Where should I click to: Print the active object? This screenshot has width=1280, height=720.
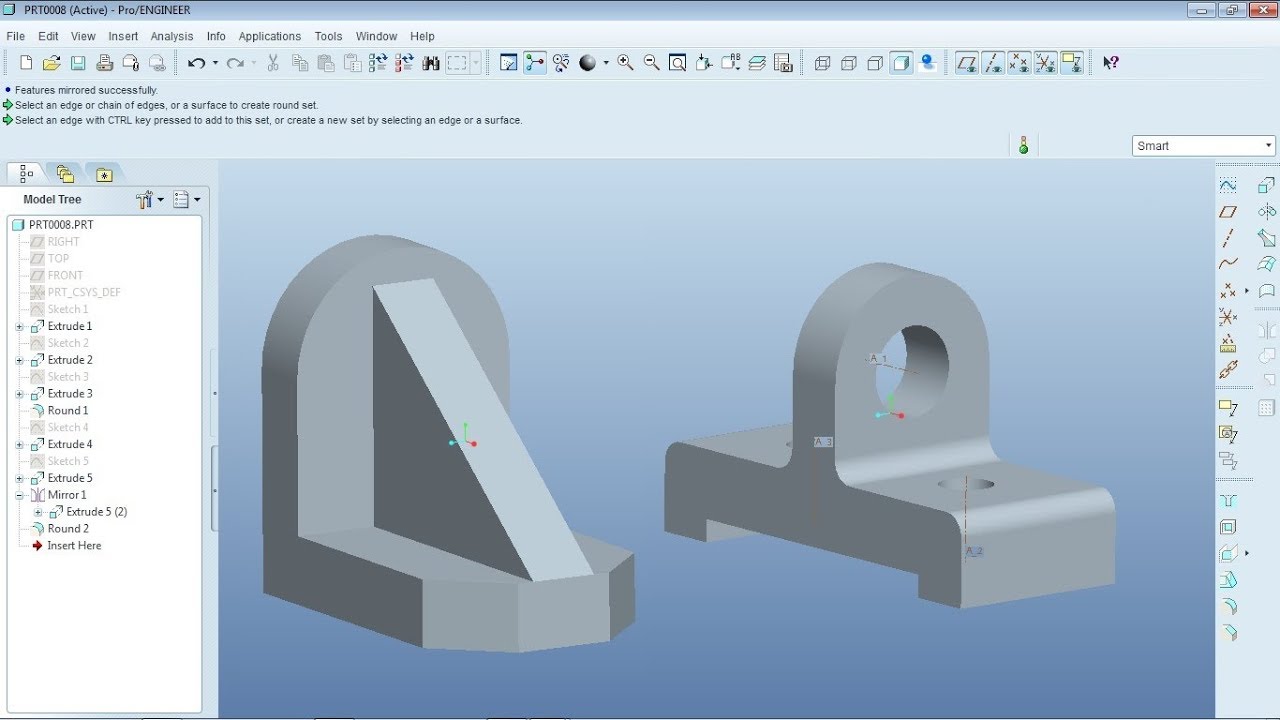(105, 63)
